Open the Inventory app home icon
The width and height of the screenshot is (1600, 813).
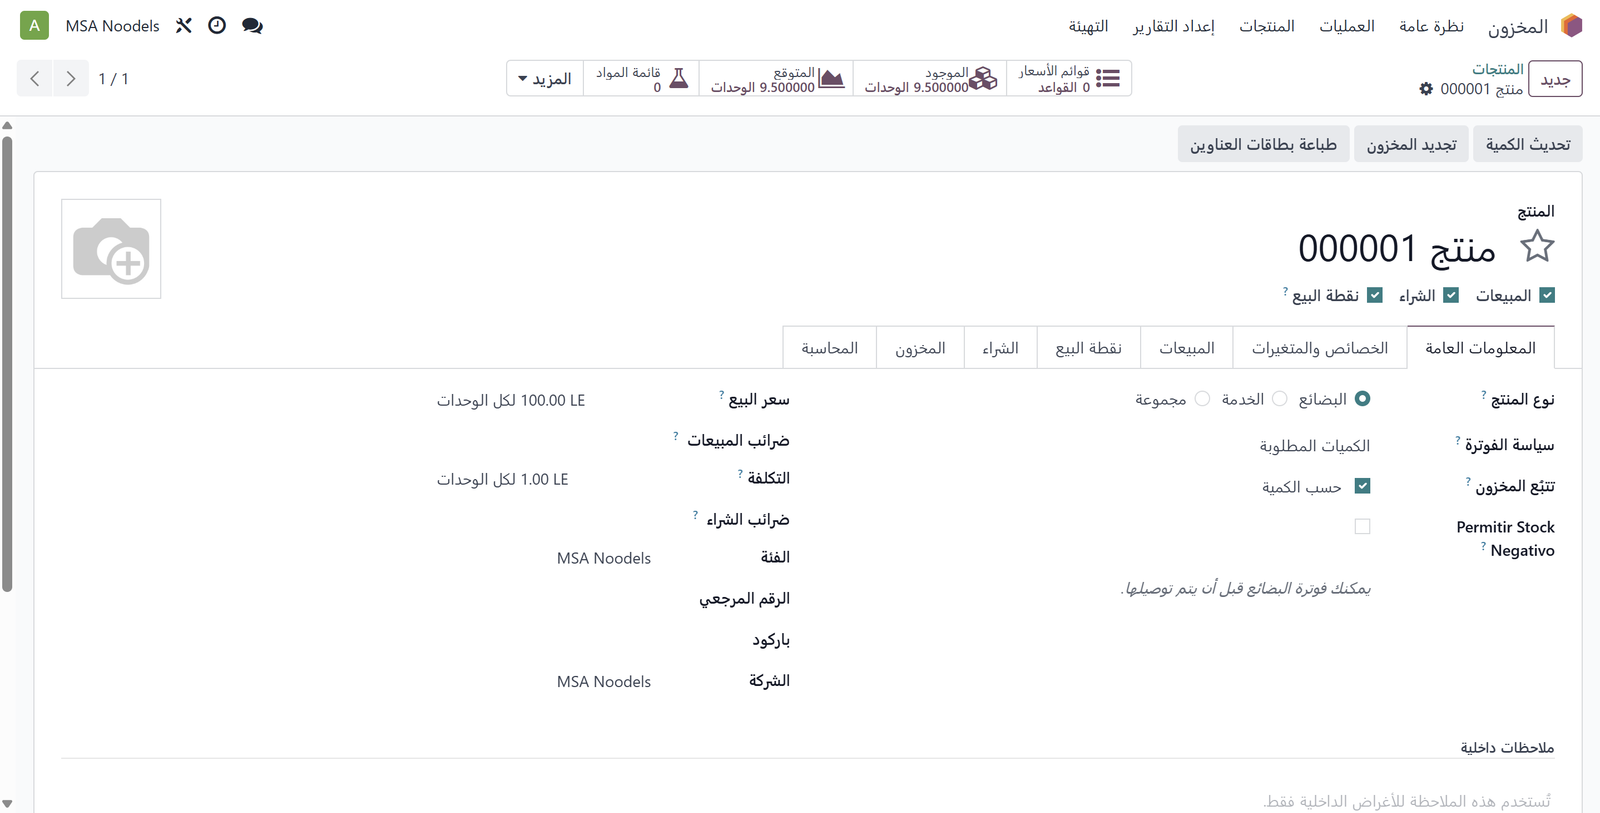(1572, 25)
